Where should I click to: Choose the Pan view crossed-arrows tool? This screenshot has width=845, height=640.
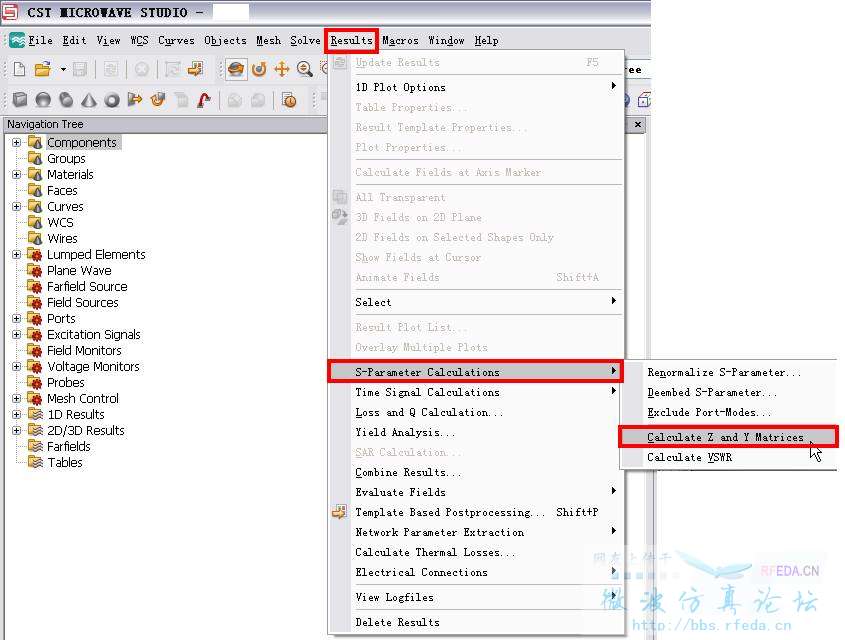point(282,69)
